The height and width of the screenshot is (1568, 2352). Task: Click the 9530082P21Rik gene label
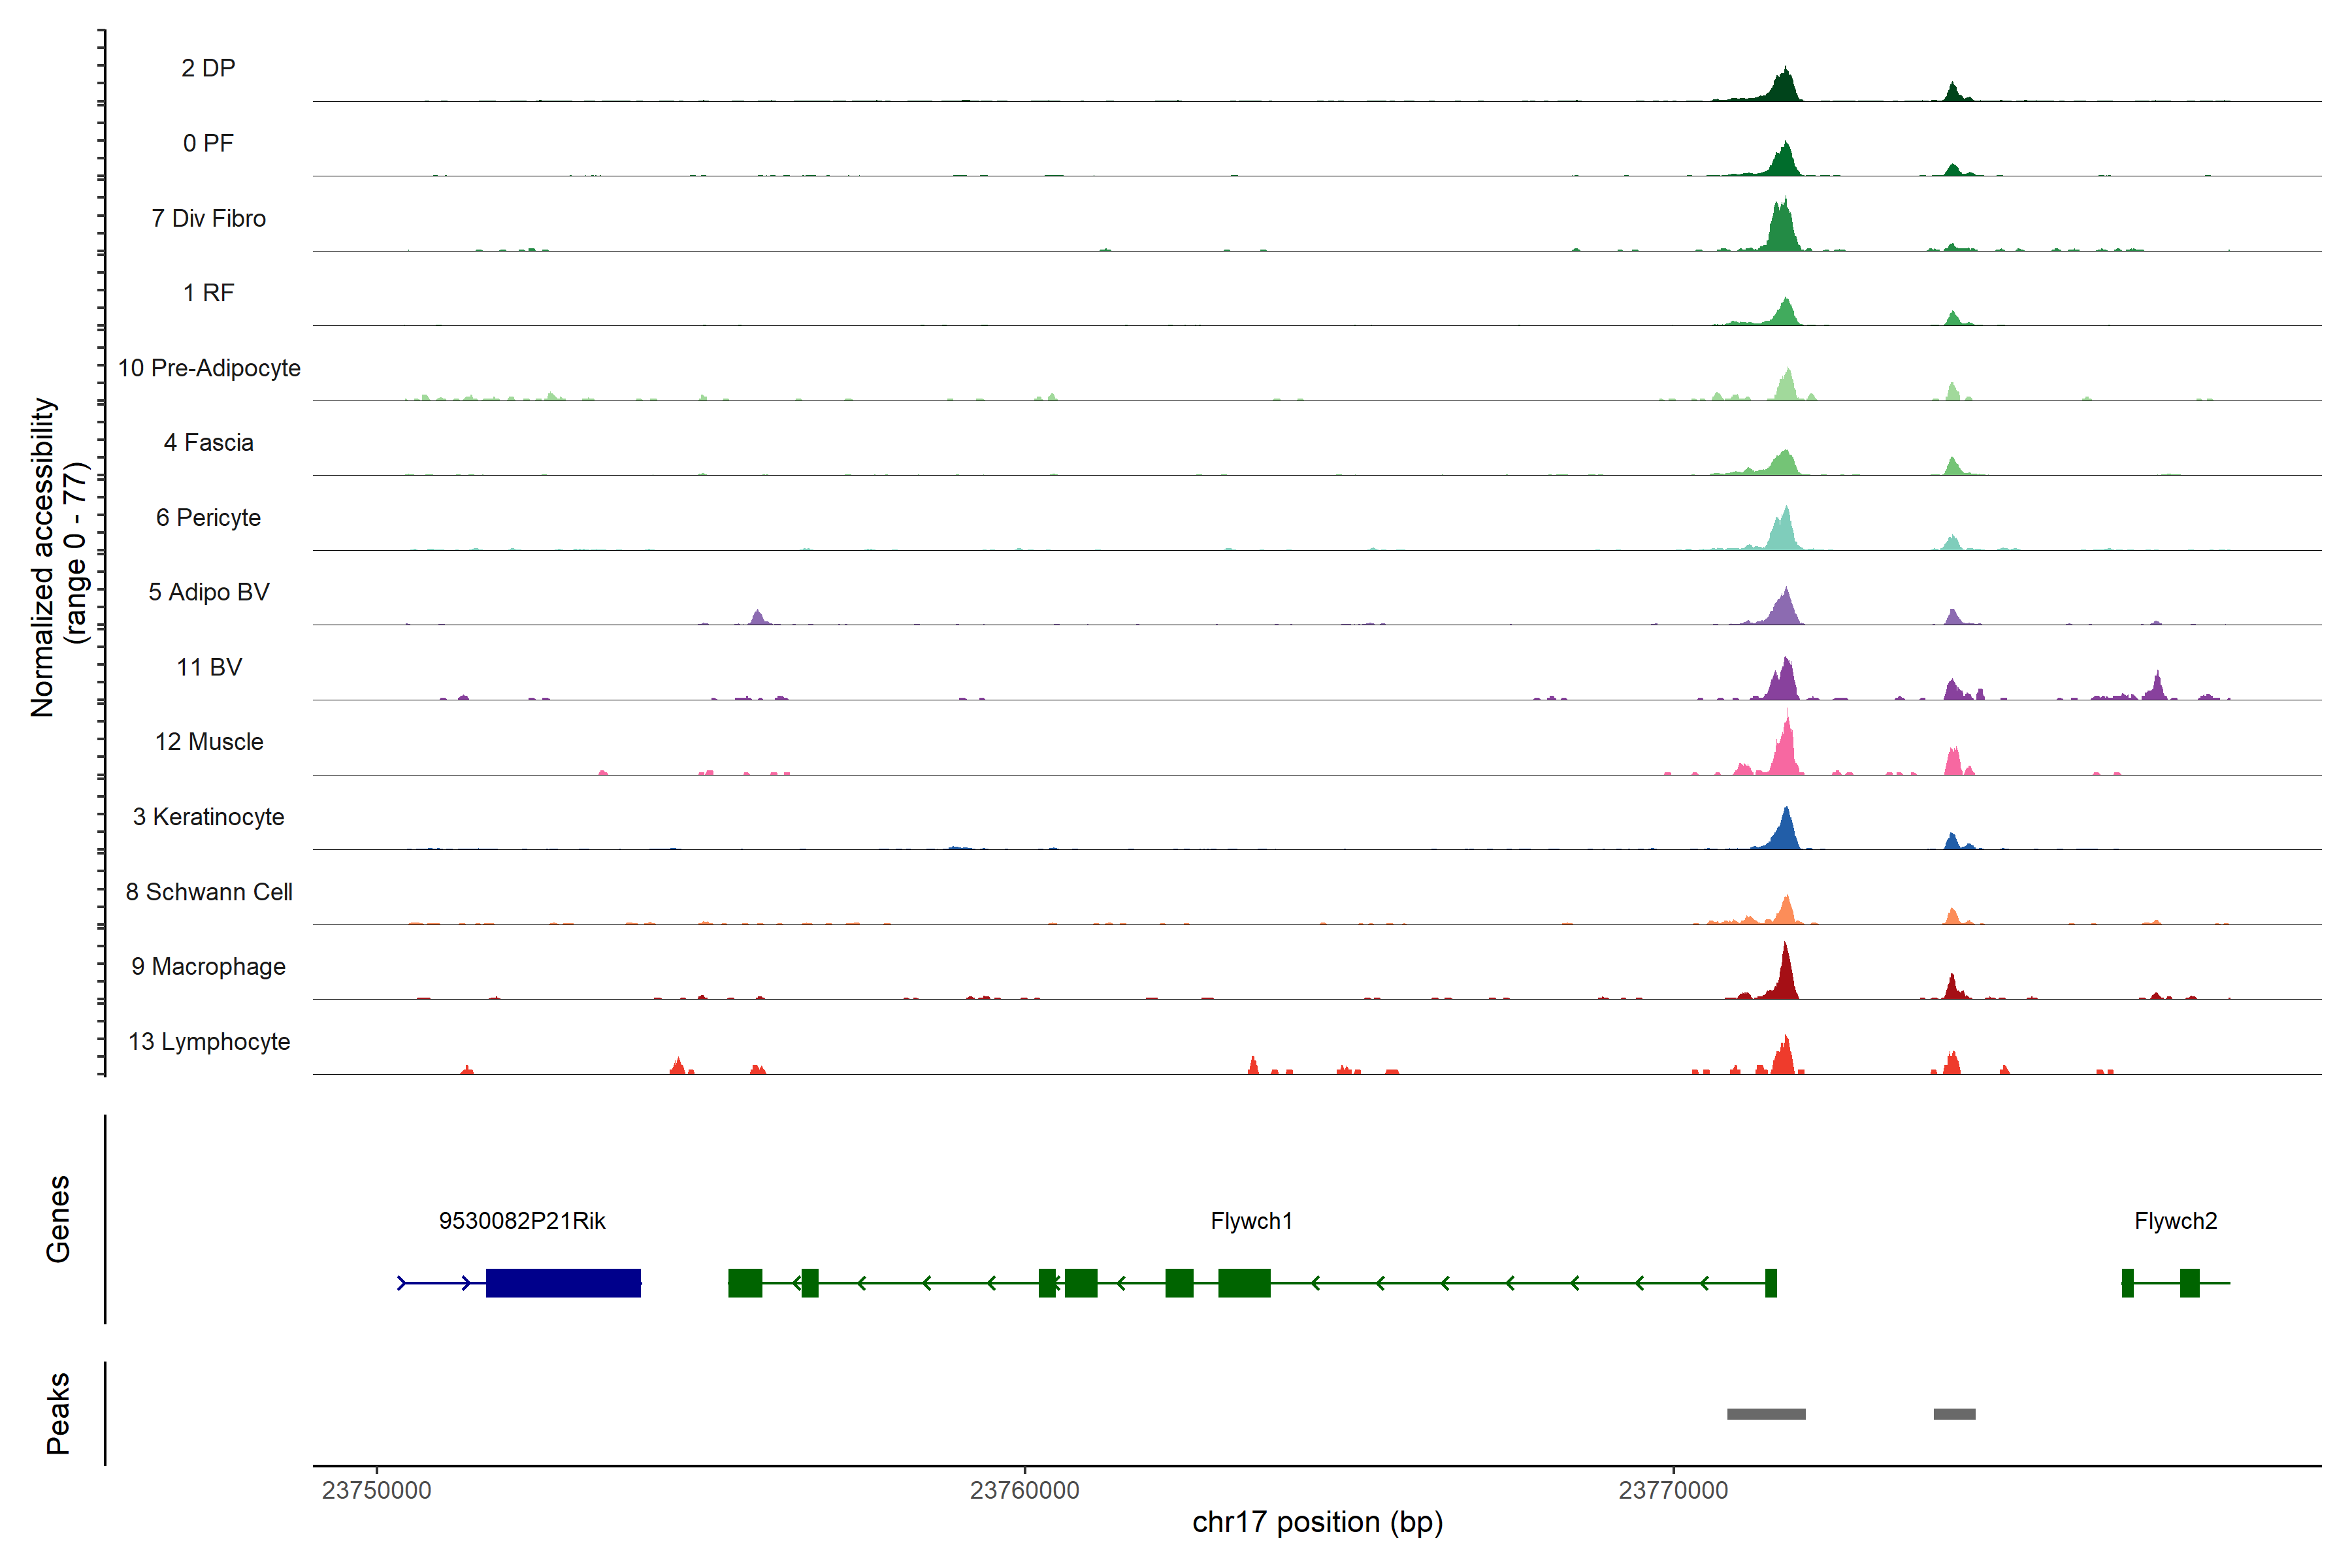point(522,1221)
